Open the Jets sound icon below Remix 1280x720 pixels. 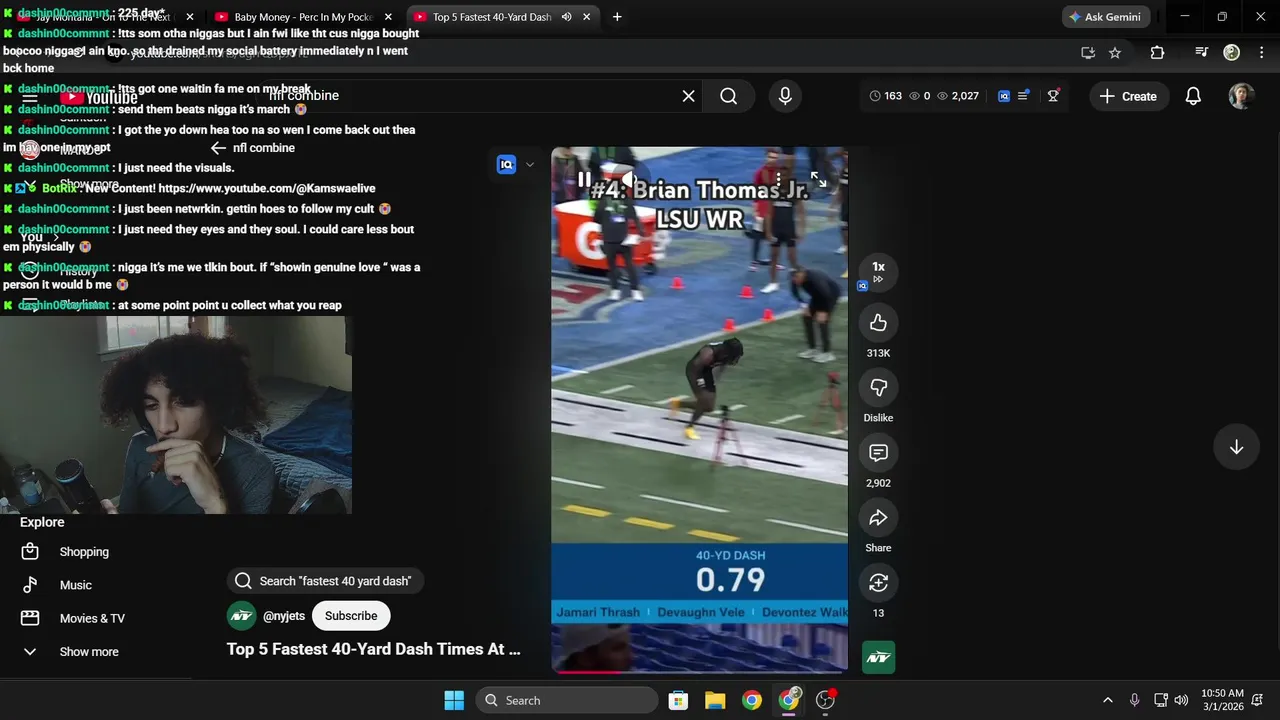(878, 657)
